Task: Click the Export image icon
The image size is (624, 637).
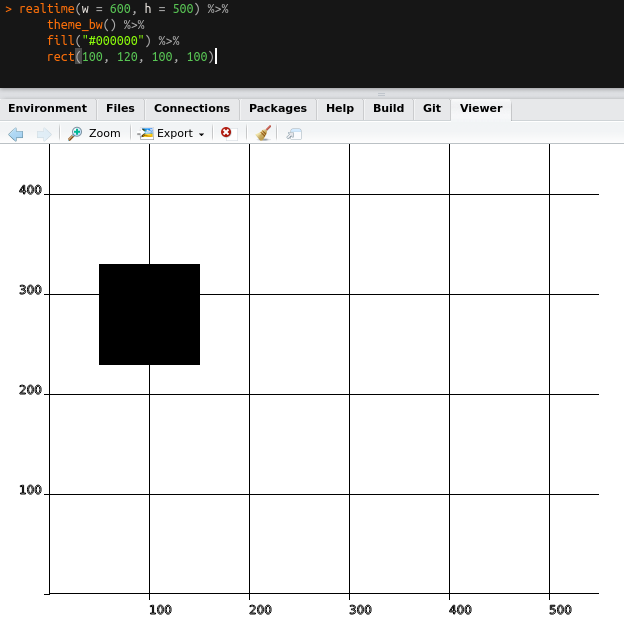Action: (x=146, y=133)
